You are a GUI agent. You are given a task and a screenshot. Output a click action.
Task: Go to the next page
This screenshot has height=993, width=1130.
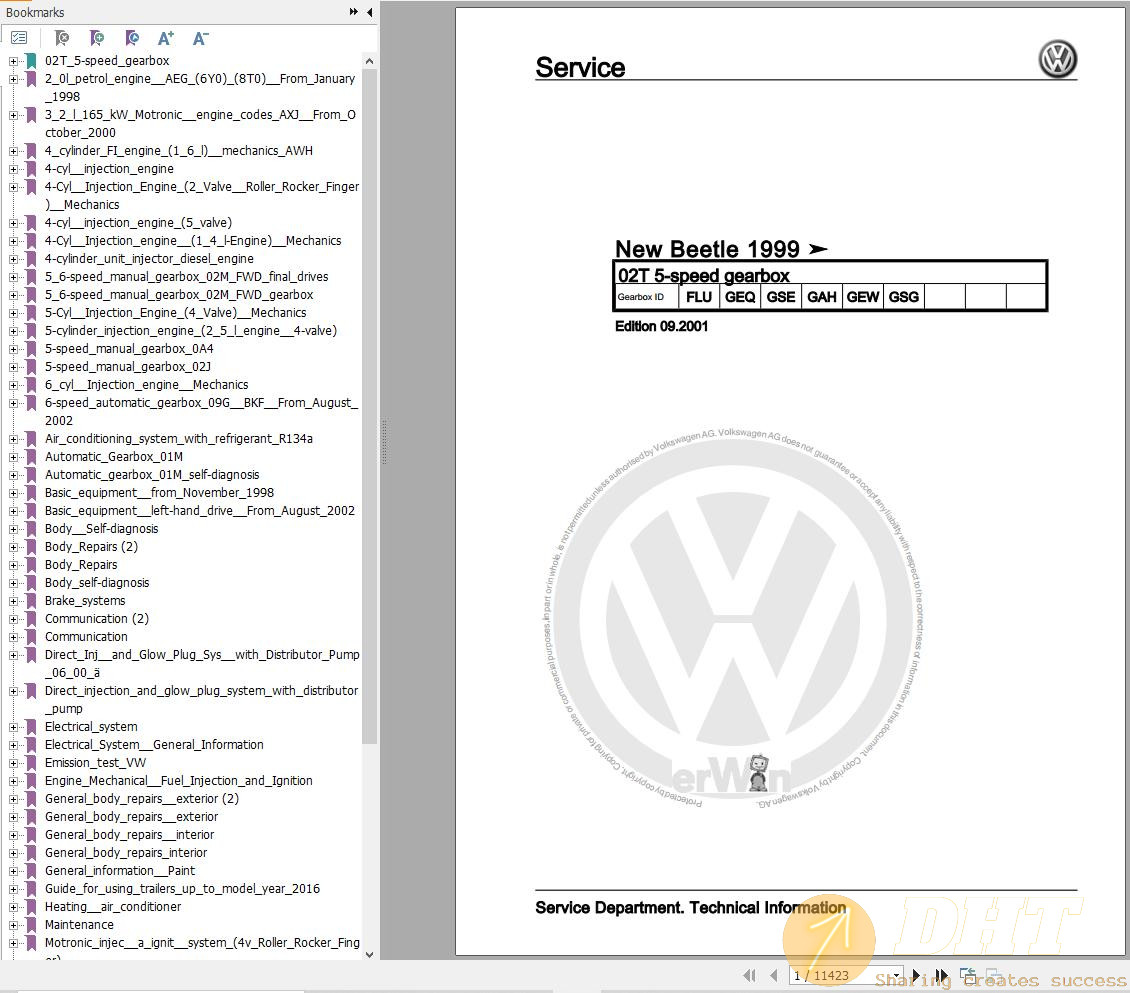916,975
